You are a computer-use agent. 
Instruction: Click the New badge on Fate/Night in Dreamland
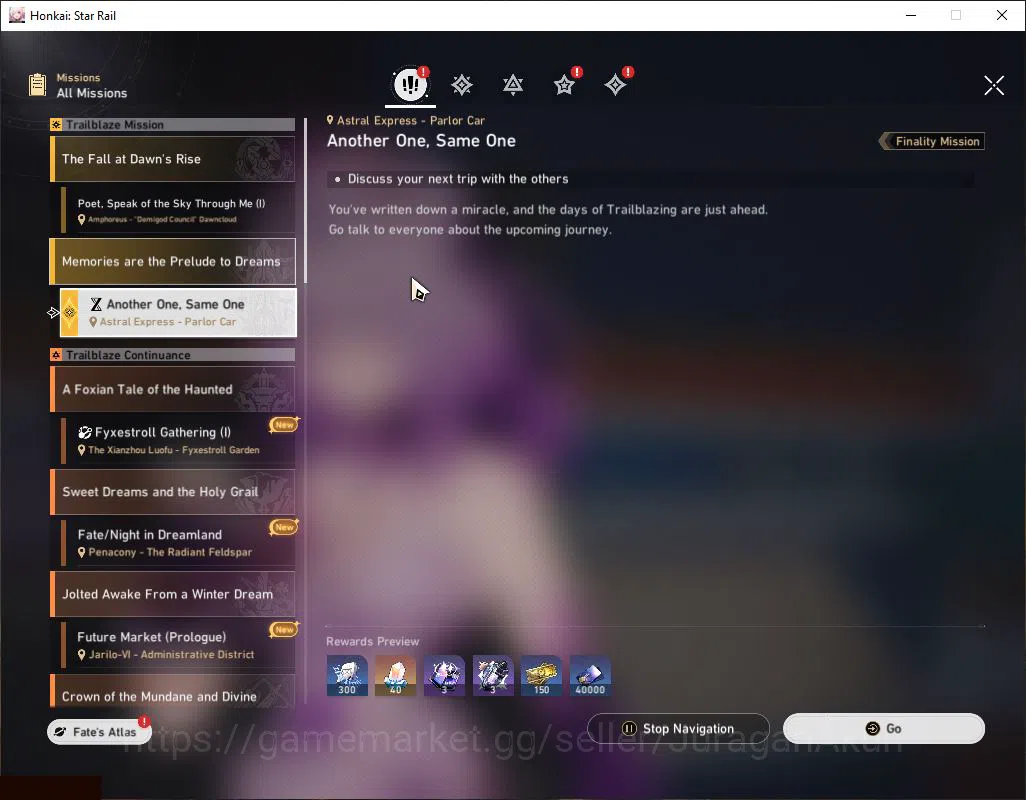pos(284,527)
